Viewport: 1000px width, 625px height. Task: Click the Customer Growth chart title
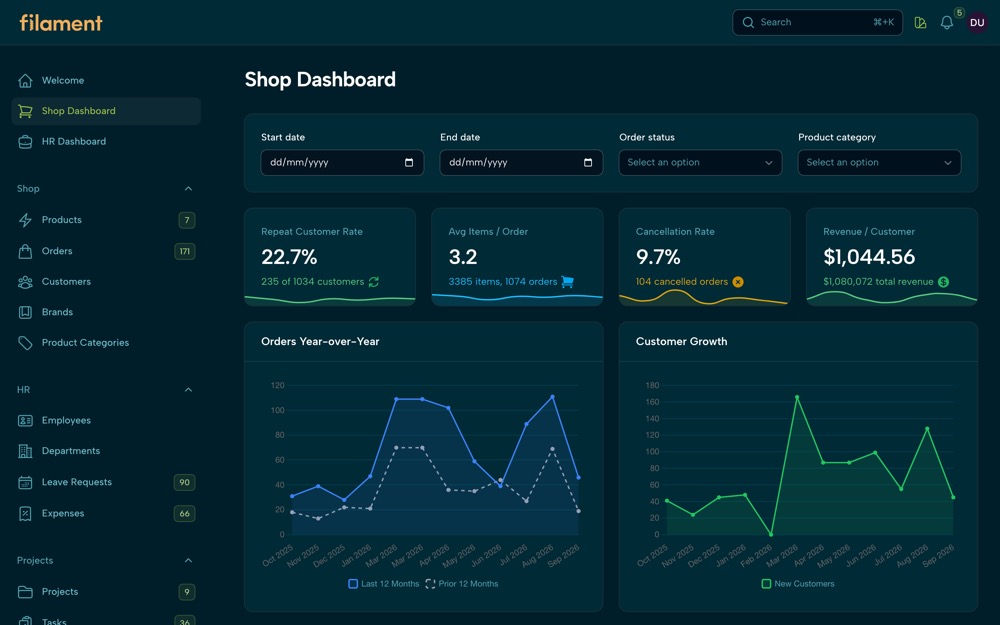(x=682, y=342)
